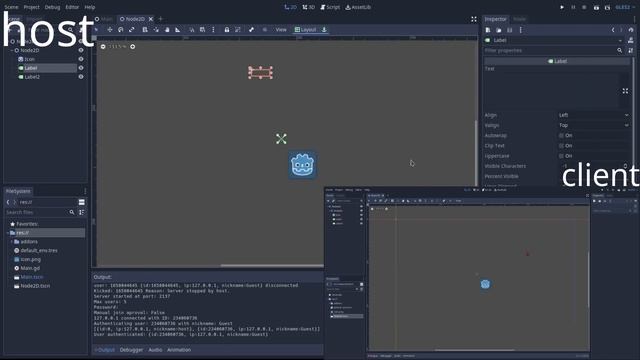Select the Scale mode tool

[131, 29]
